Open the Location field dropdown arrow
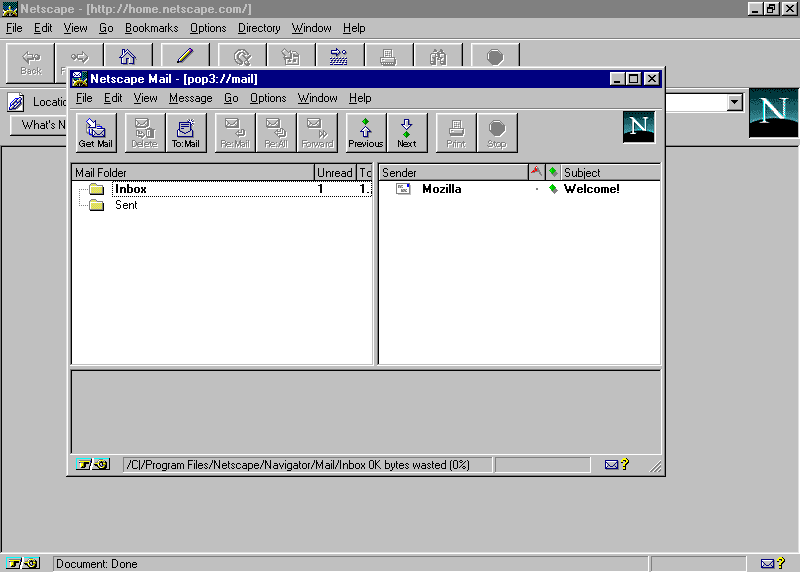800x572 pixels. [x=735, y=102]
